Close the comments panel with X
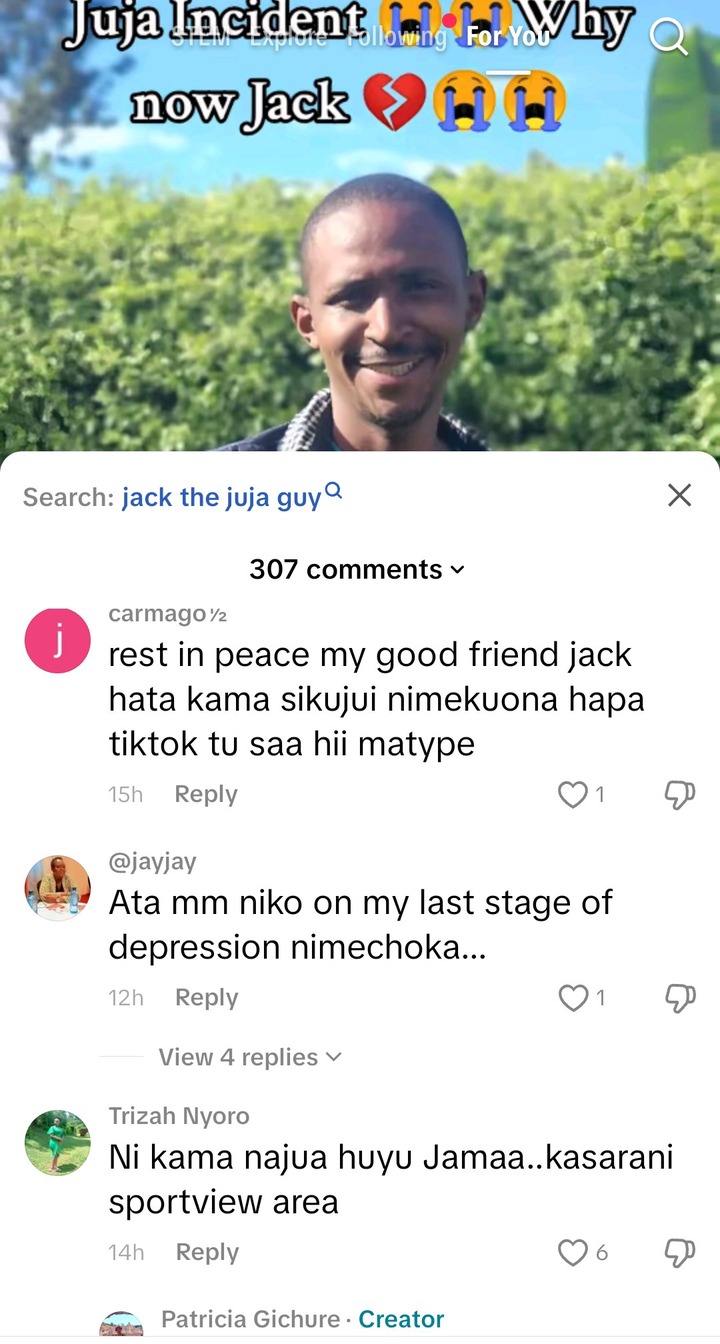The width and height of the screenshot is (720, 1344). [679, 495]
